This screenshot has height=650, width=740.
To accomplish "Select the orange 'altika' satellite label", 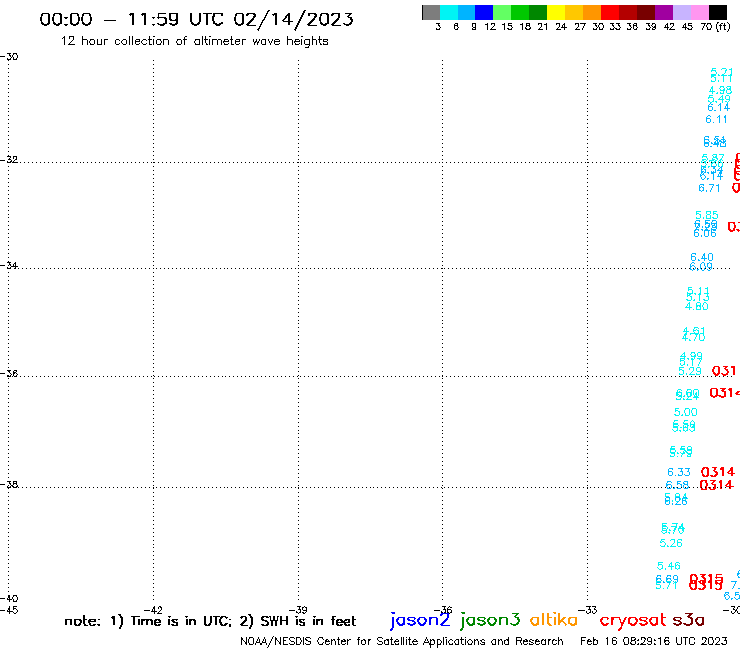I will tap(554, 620).
